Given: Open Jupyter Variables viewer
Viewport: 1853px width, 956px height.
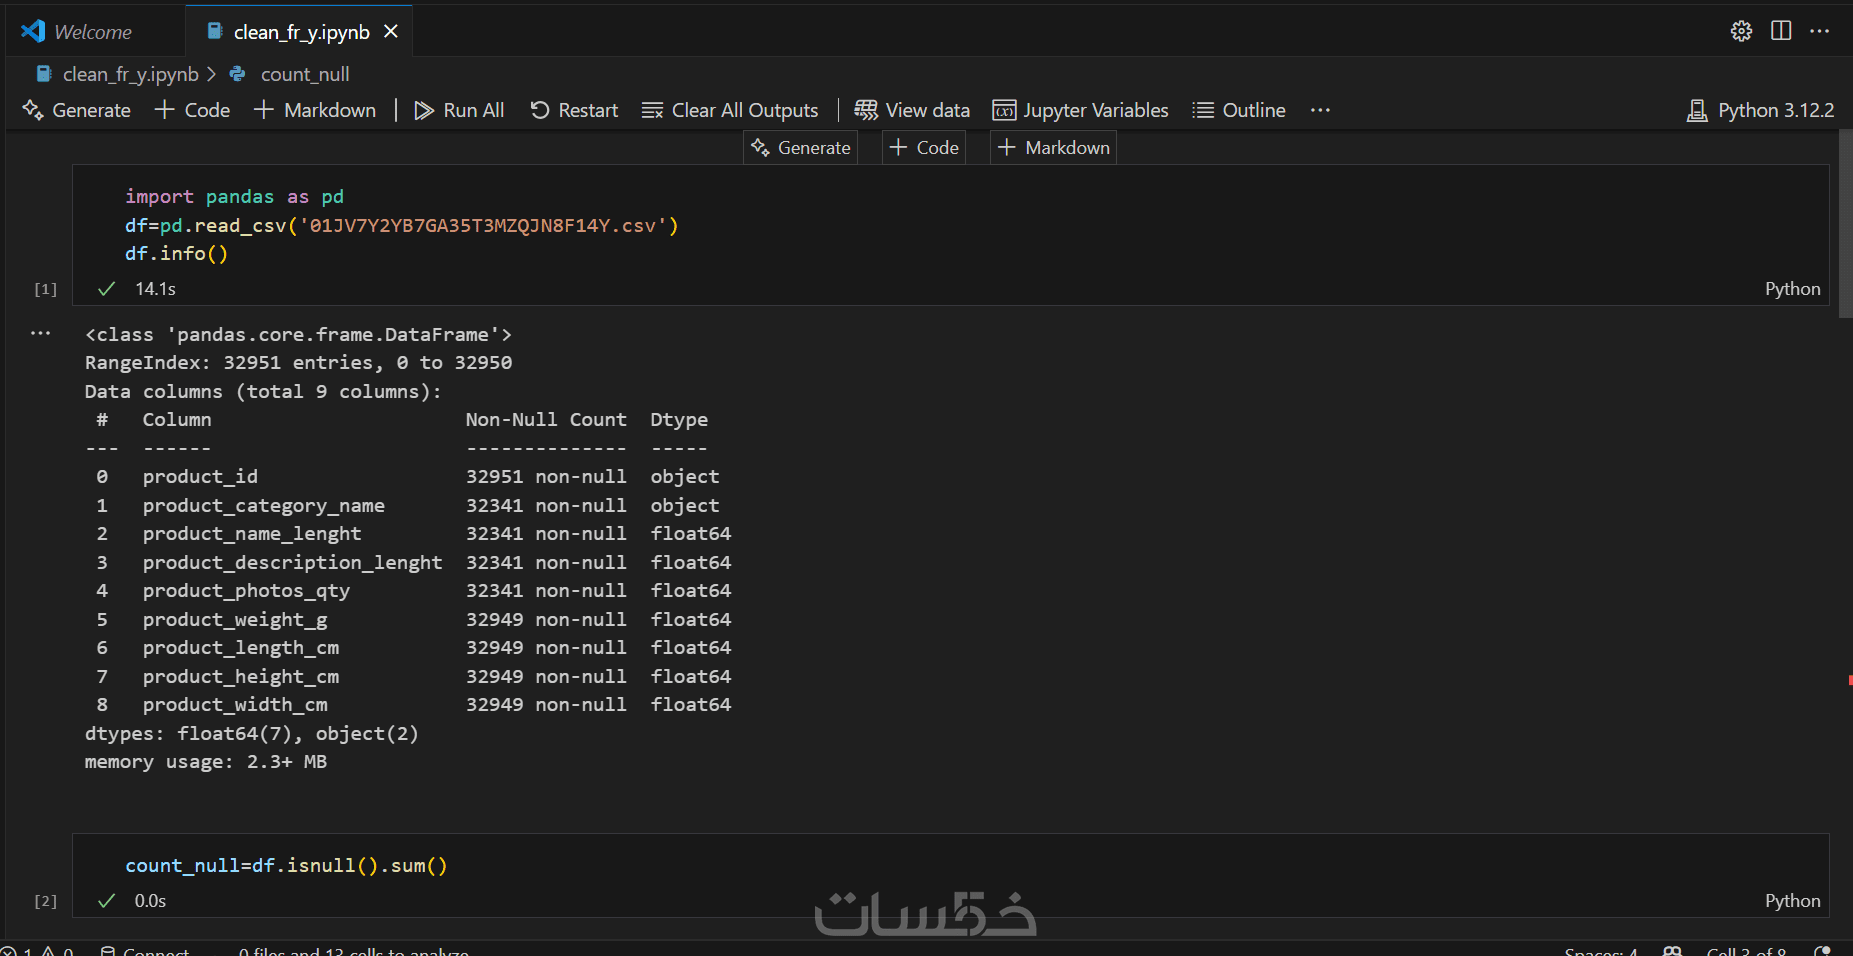Looking at the screenshot, I should (x=1080, y=110).
